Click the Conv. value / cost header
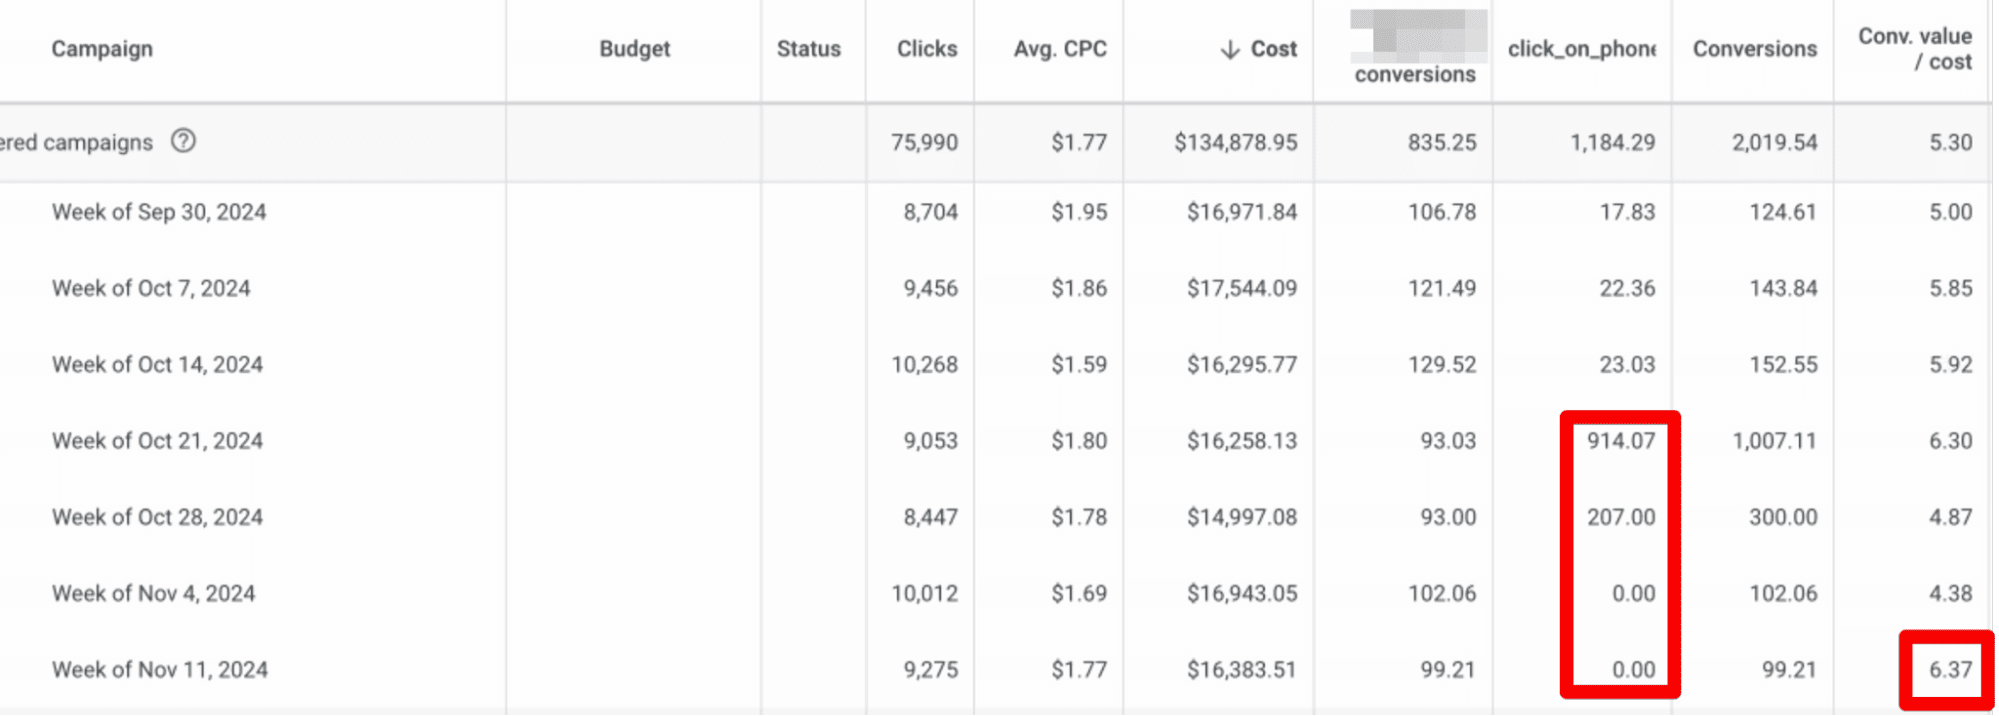1999x716 pixels. [x=1914, y=49]
